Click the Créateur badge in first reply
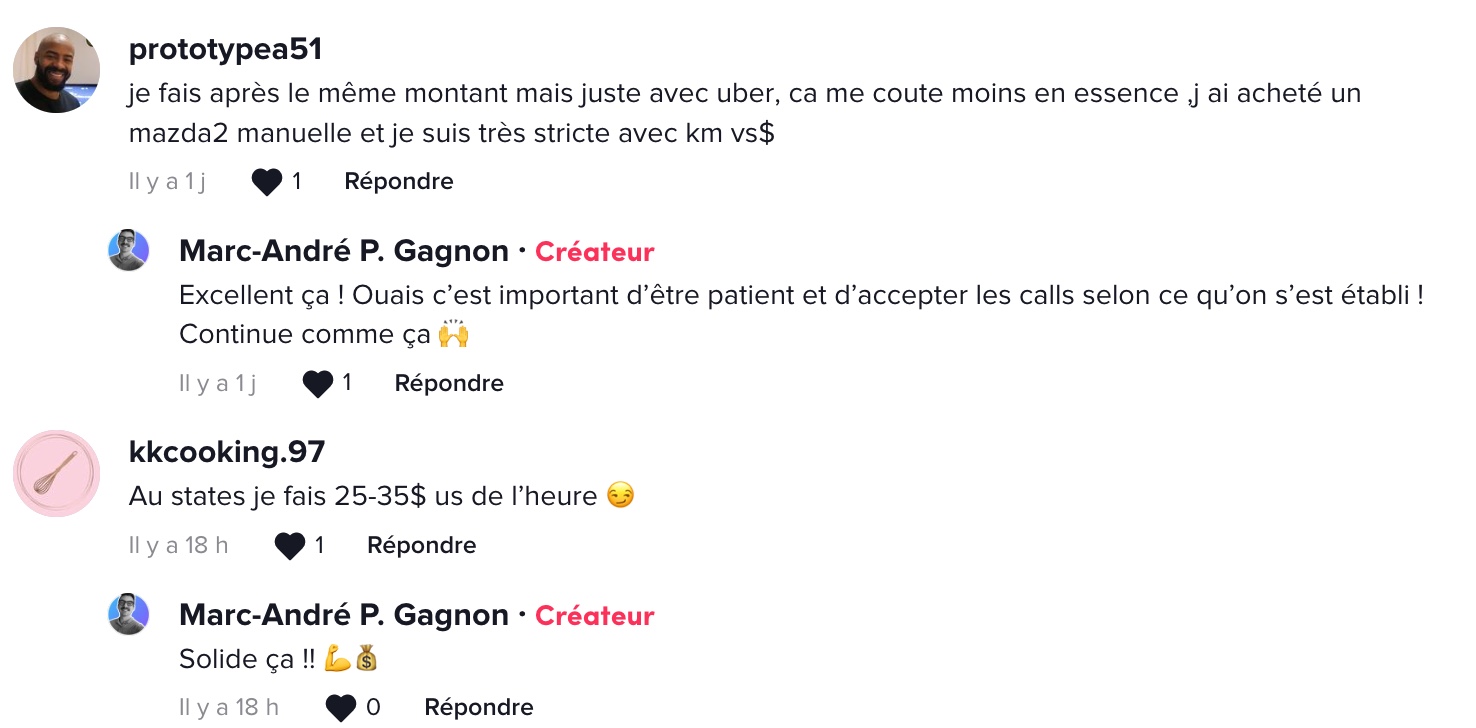 (x=595, y=252)
